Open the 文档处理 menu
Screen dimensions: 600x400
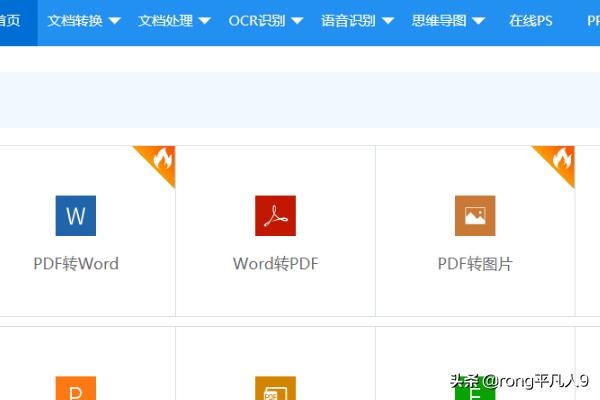[x=165, y=21]
